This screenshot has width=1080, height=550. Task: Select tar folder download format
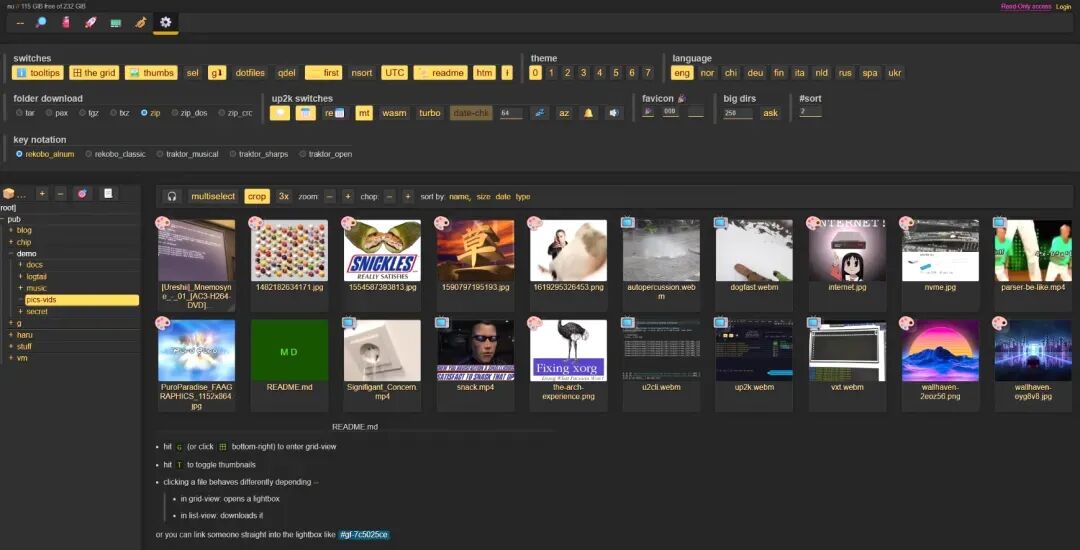coord(25,113)
